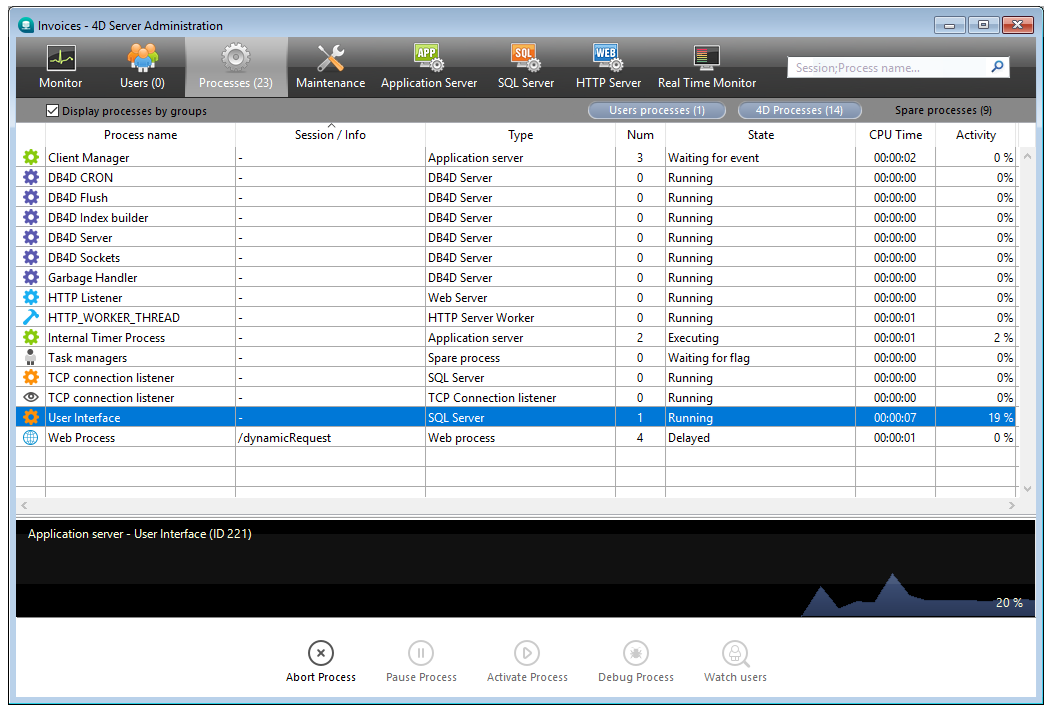Image resolution: width=1053 pixels, height=713 pixels.
Task: Open the Users page
Action: pyautogui.click(x=142, y=68)
